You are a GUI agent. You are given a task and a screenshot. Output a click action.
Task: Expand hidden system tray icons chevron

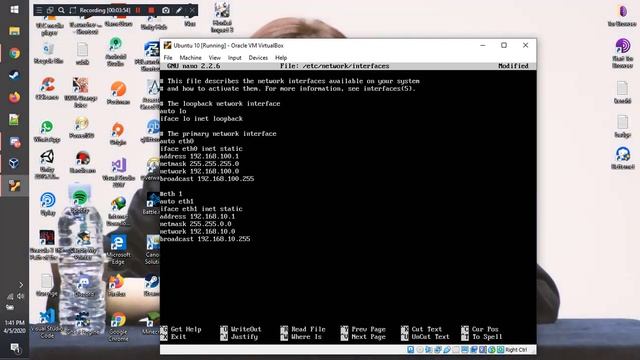pyautogui.click(x=21, y=285)
